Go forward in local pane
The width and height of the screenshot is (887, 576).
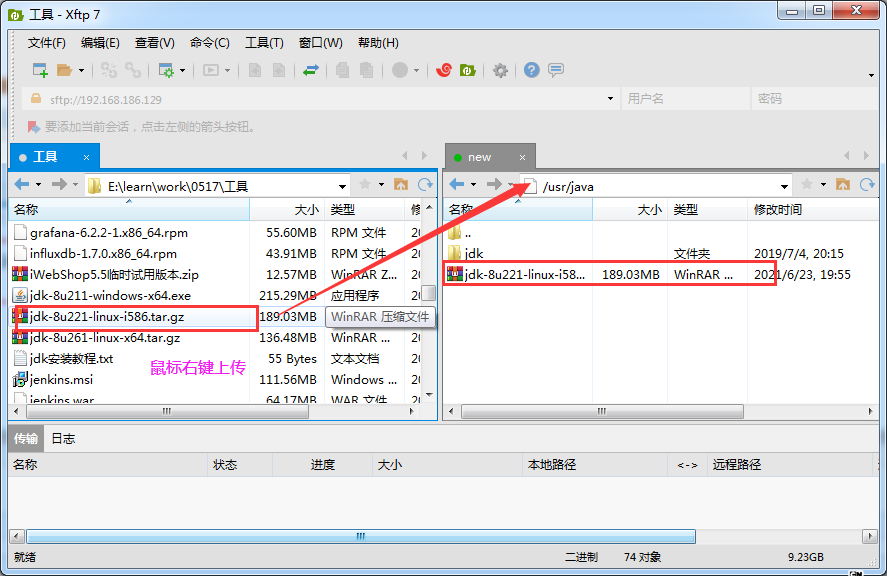tap(59, 184)
